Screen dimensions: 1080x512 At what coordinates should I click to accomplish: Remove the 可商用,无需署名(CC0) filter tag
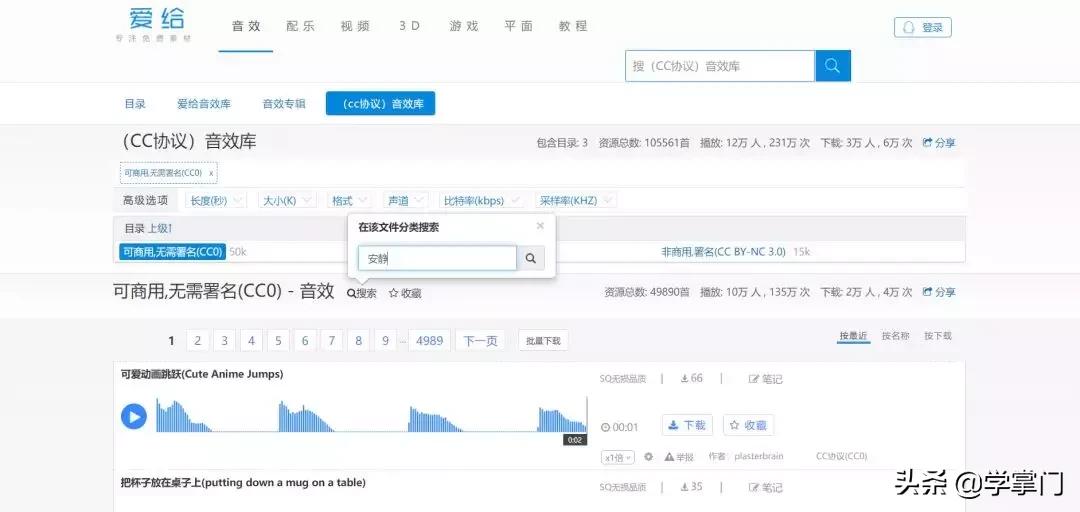tap(211, 173)
